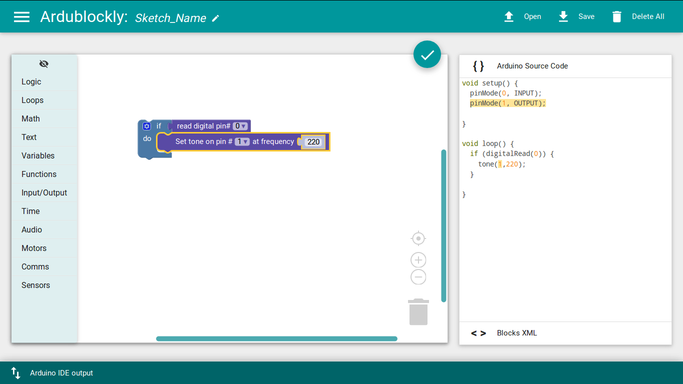Click the curly braces source code icon
Viewport: 683px width, 384px height.
point(478,66)
